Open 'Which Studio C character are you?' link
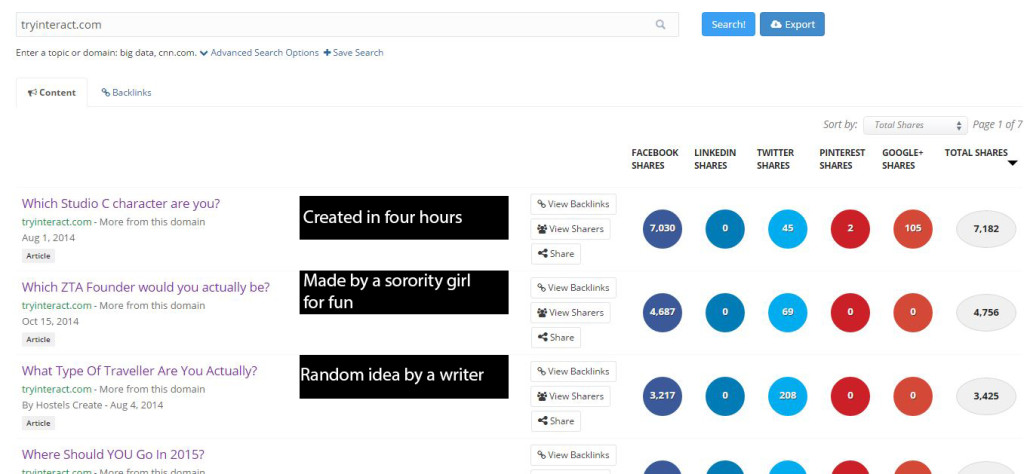Viewport: 1024px width, 474px height. click(x=121, y=203)
